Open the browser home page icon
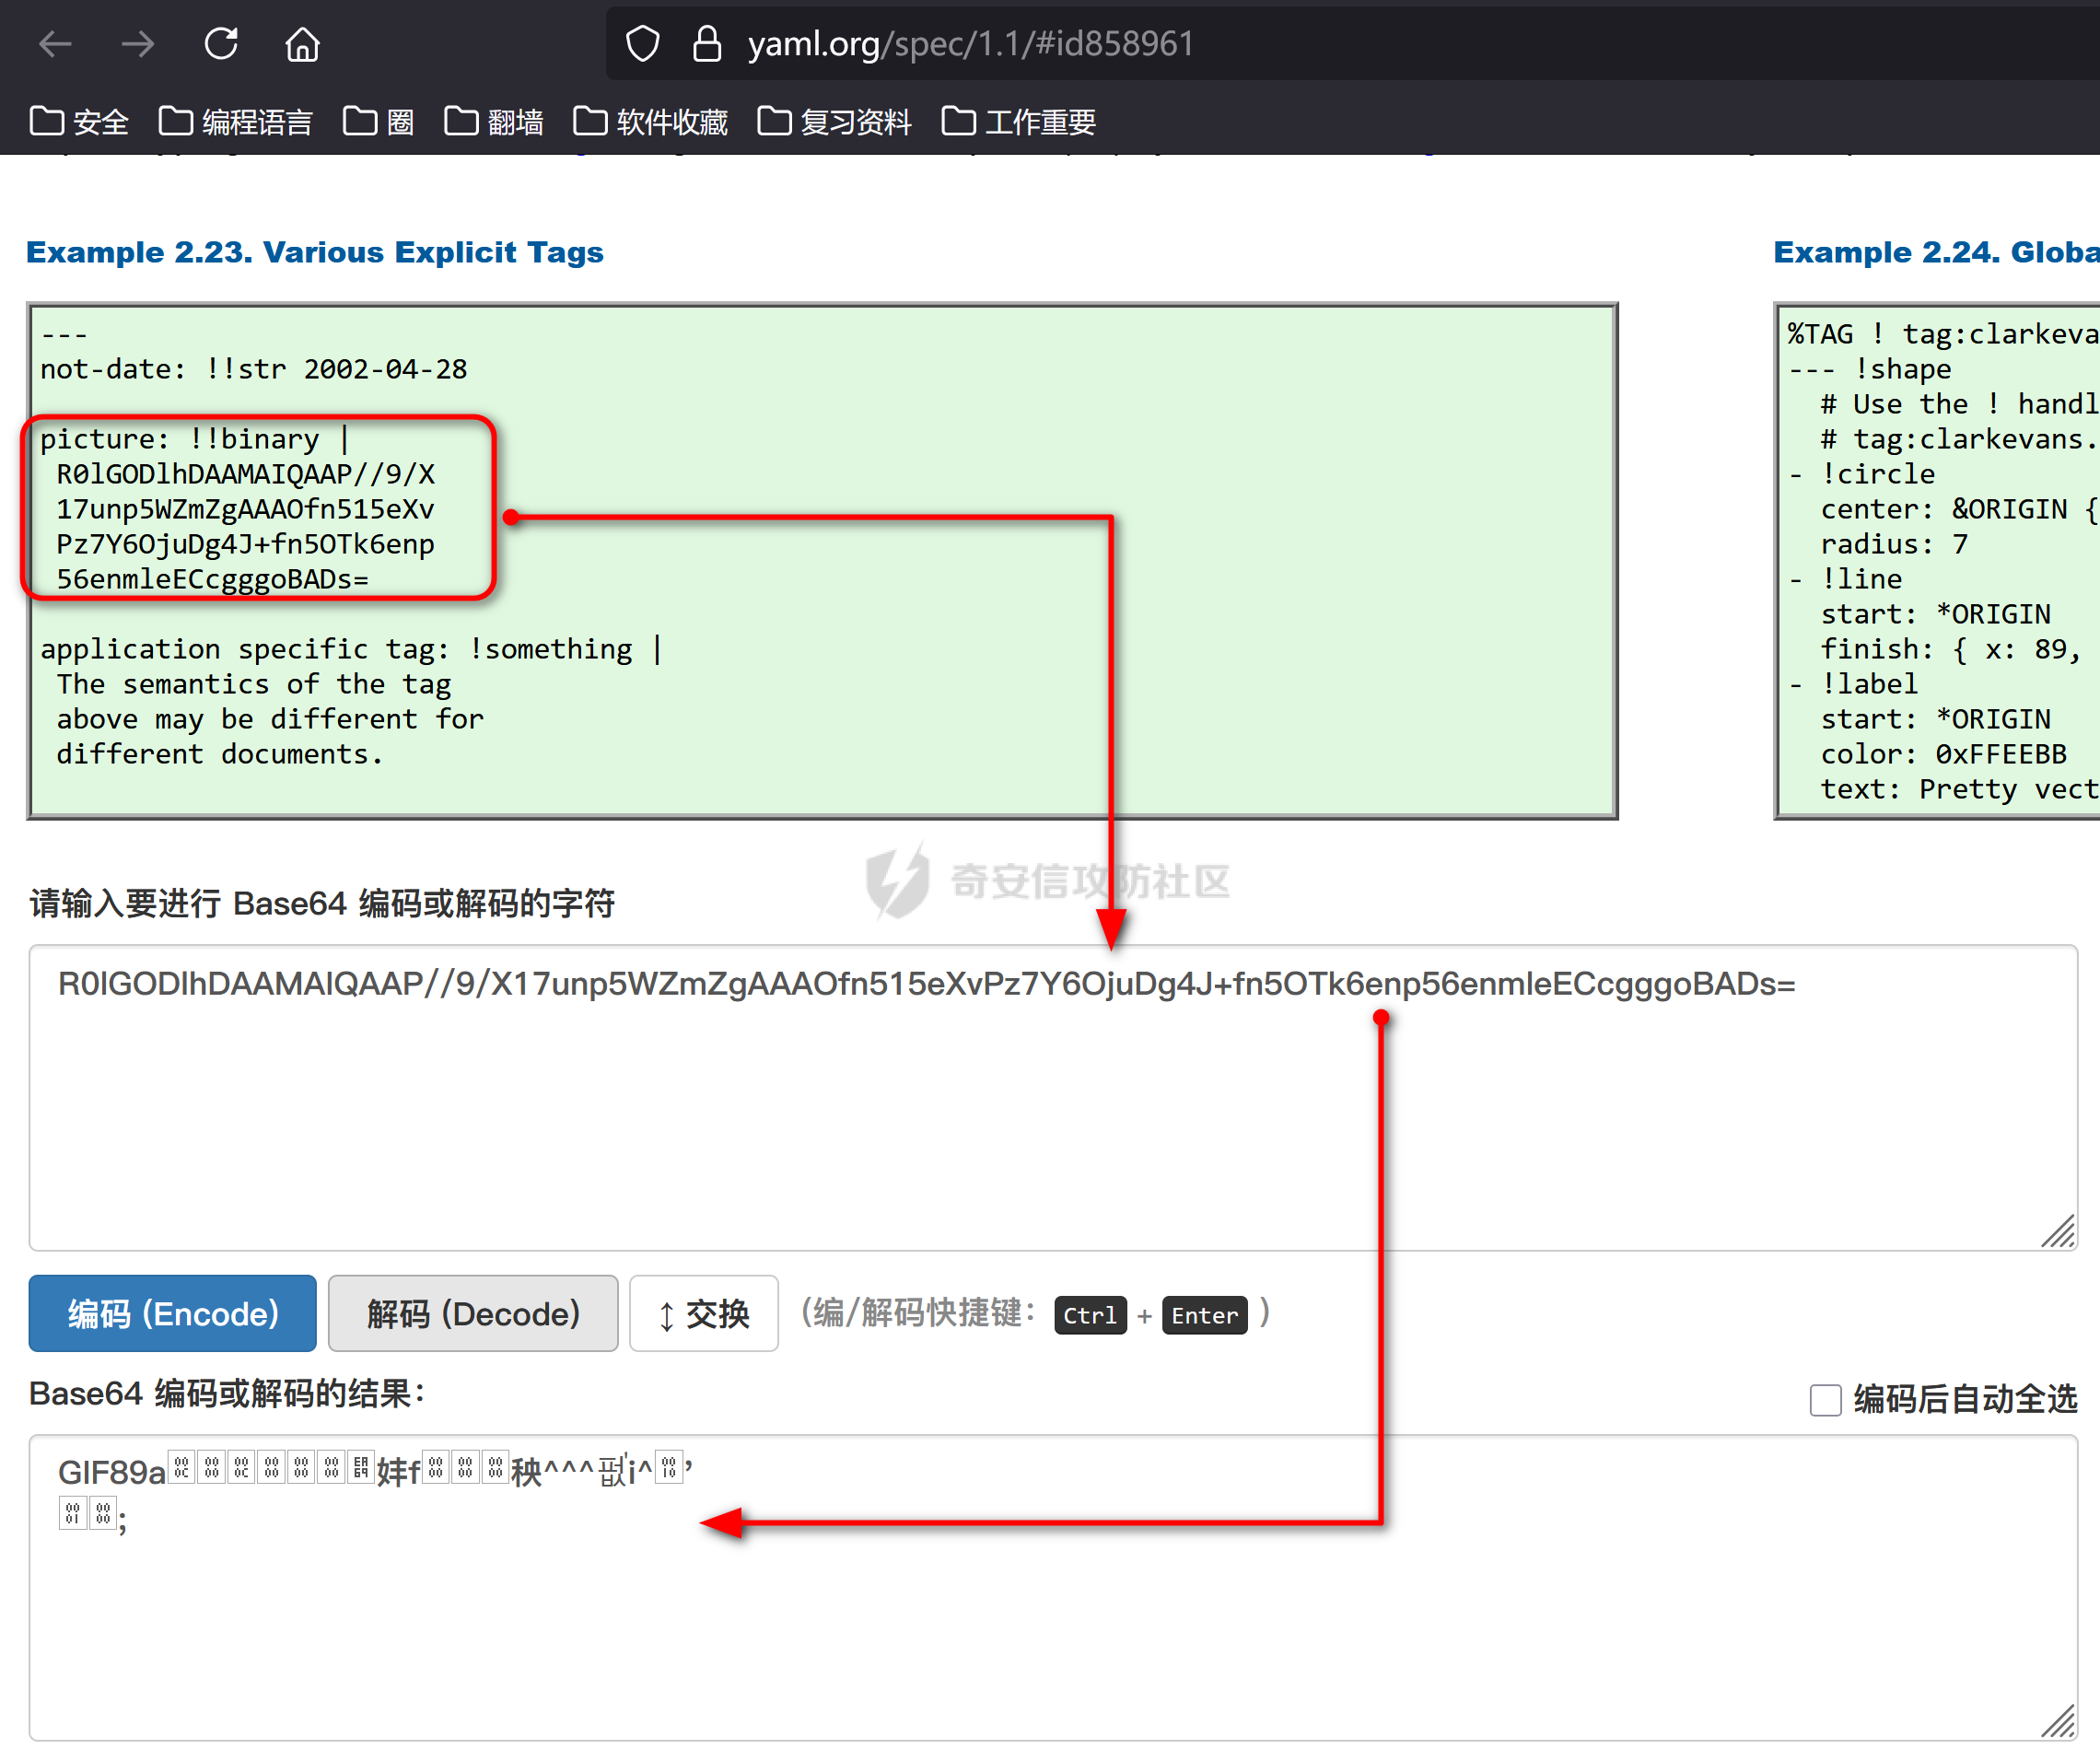The image size is (2100, 1761). pos(302,44)
